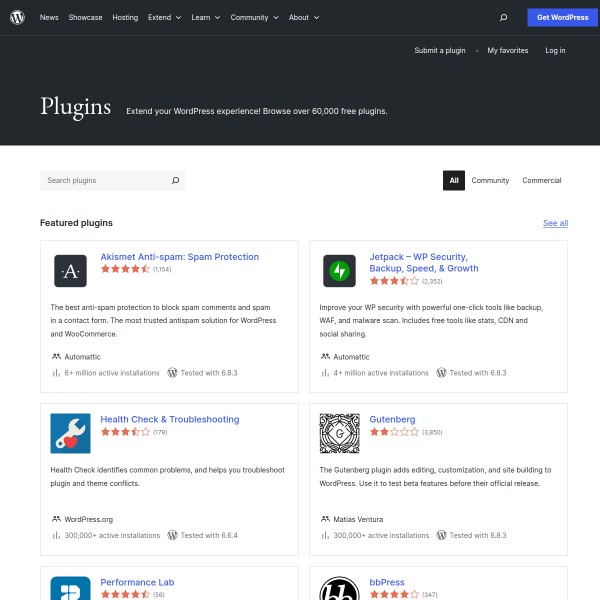
Task: Open the bbPress title link
Action: pyautogui.click(x=387, y=582)
